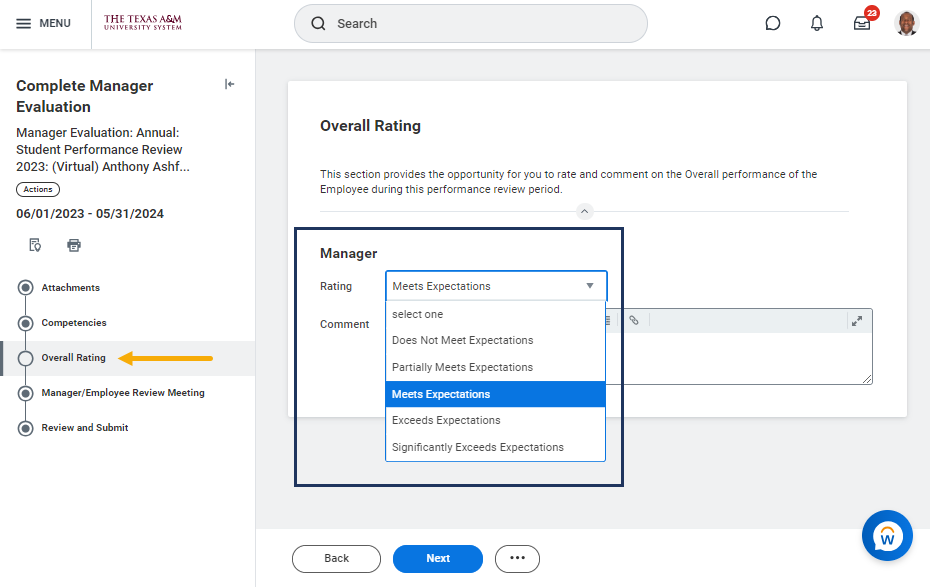Type in the Search field
The height and width of the screenshot is (587, 930).
click(480, 23)
